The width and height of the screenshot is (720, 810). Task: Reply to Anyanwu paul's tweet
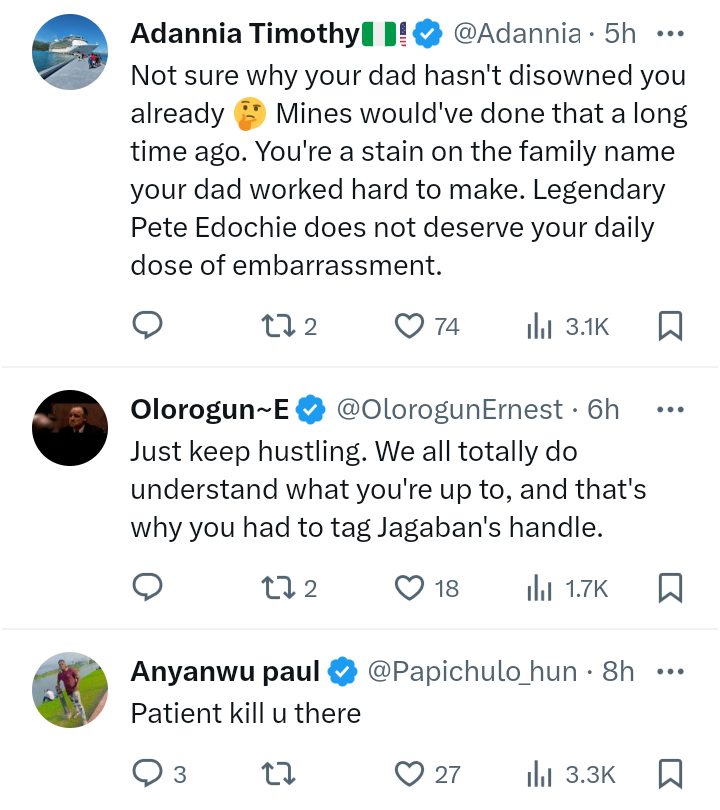tap(147, 773)
